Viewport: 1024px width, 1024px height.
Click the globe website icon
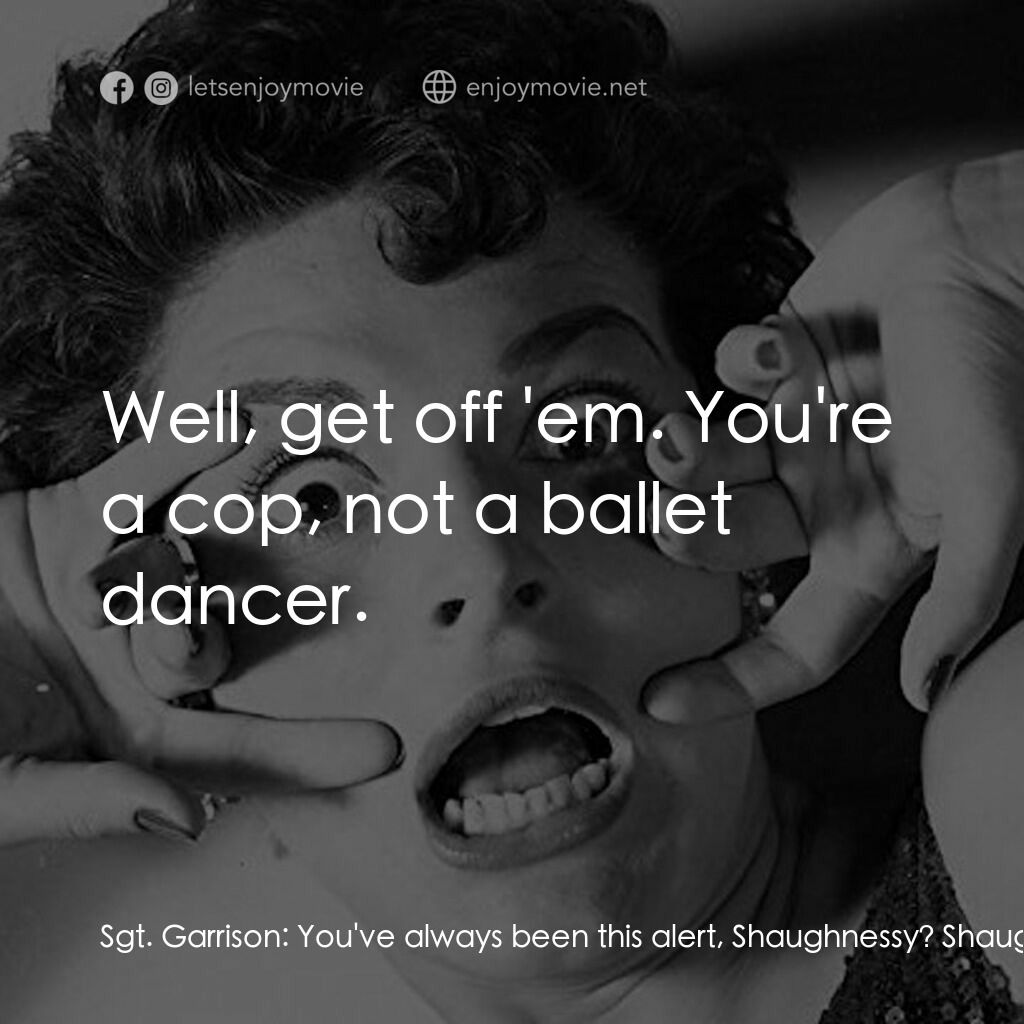(x=439, y=87)
